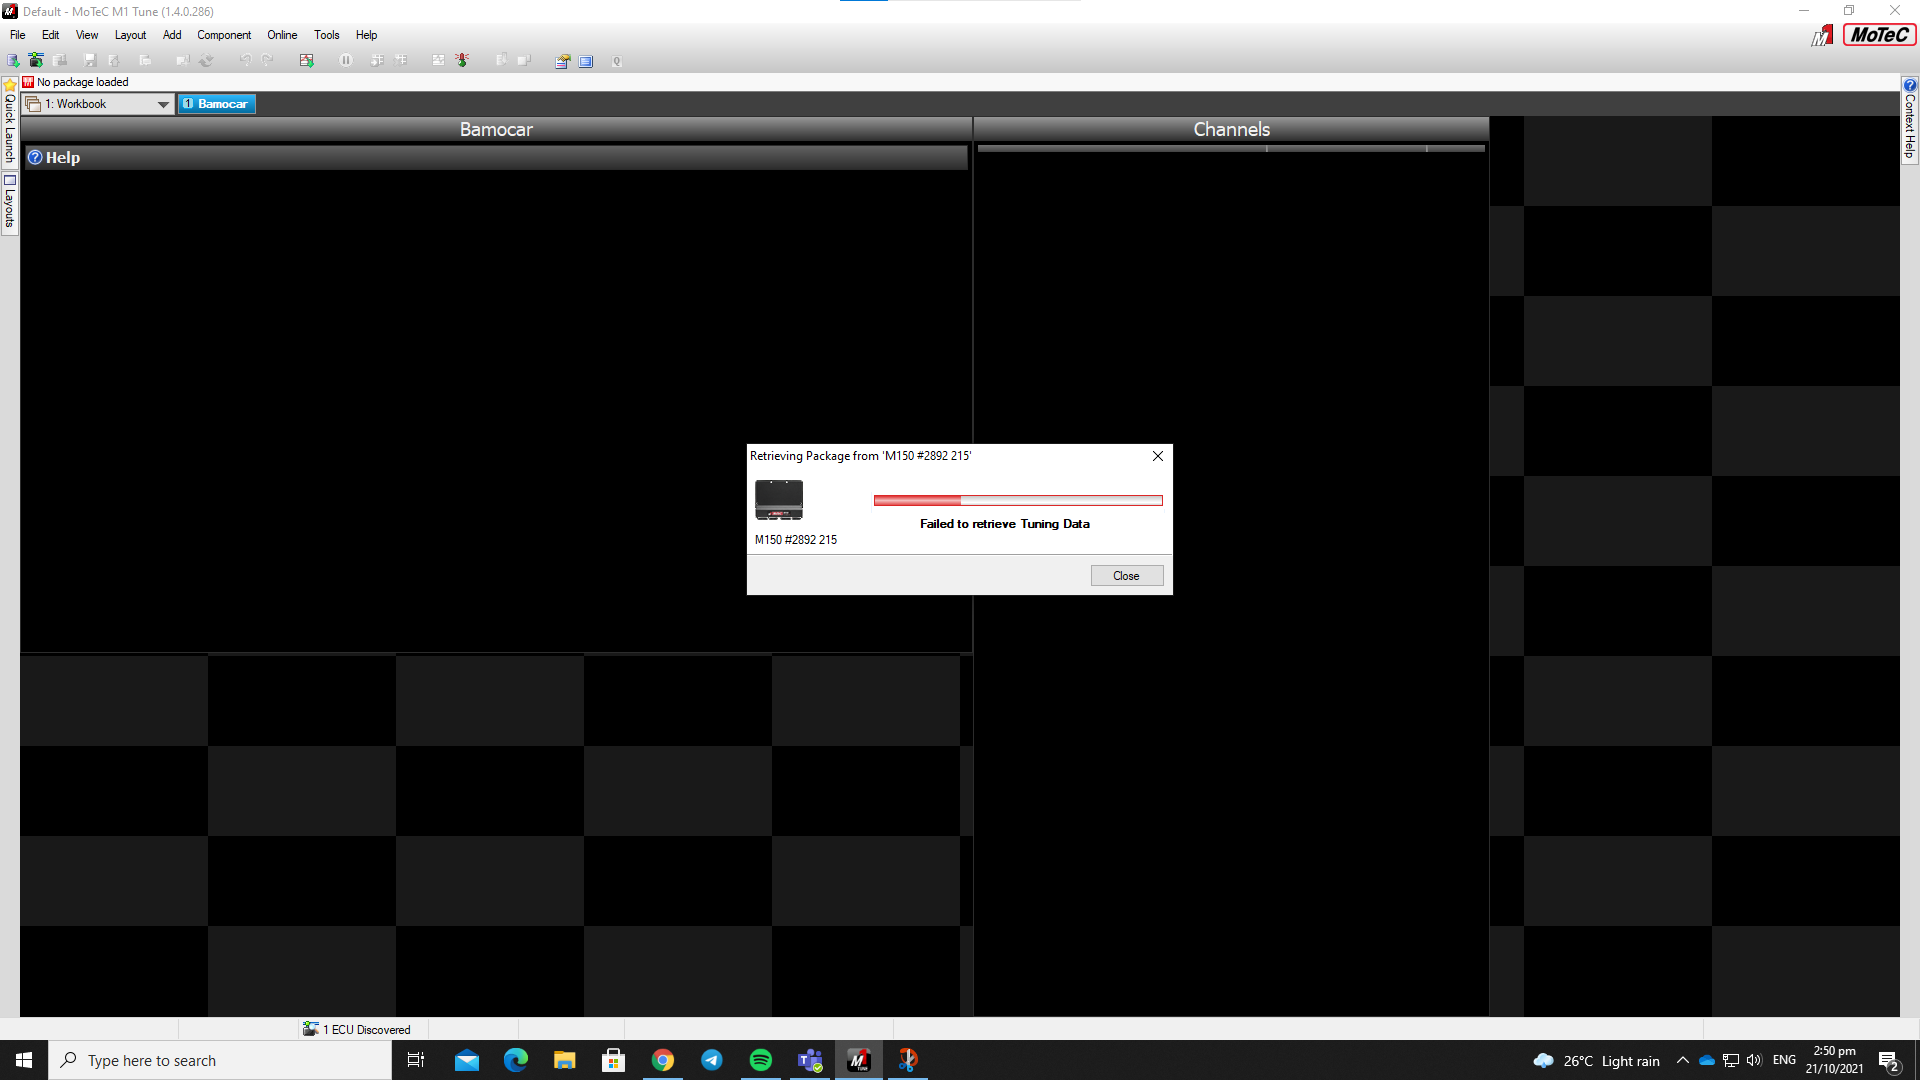Image resolution: width=1920 pixels, height=1080 pixels.
Task: Click the 'No package loaded' label
Action: [x=83, y=82]
